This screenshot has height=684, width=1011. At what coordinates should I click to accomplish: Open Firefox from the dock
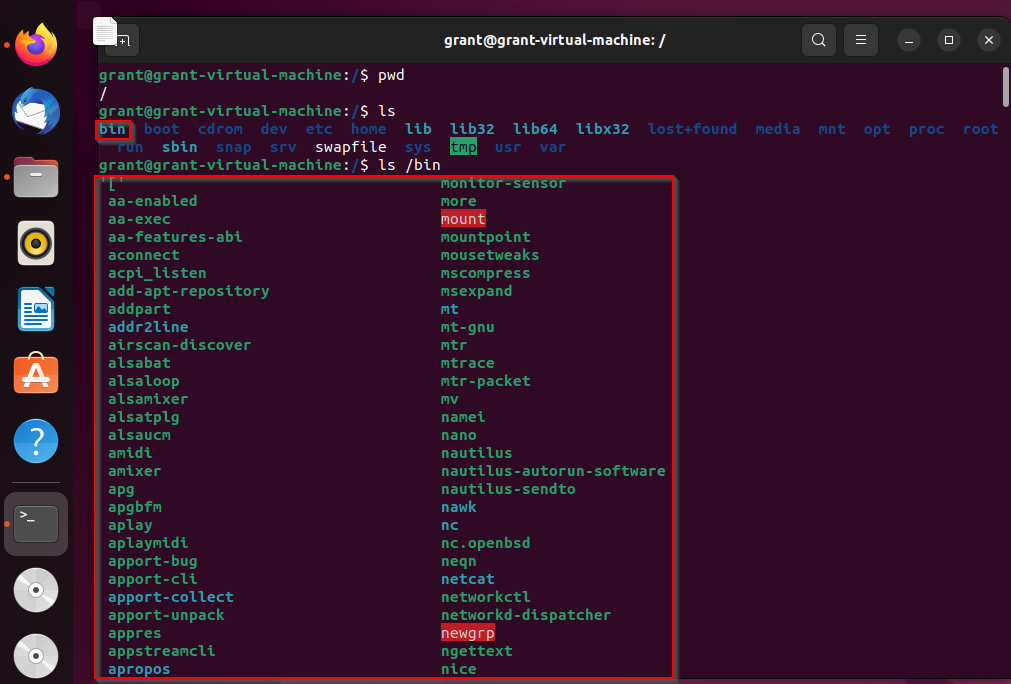click(x=36, y=44)
